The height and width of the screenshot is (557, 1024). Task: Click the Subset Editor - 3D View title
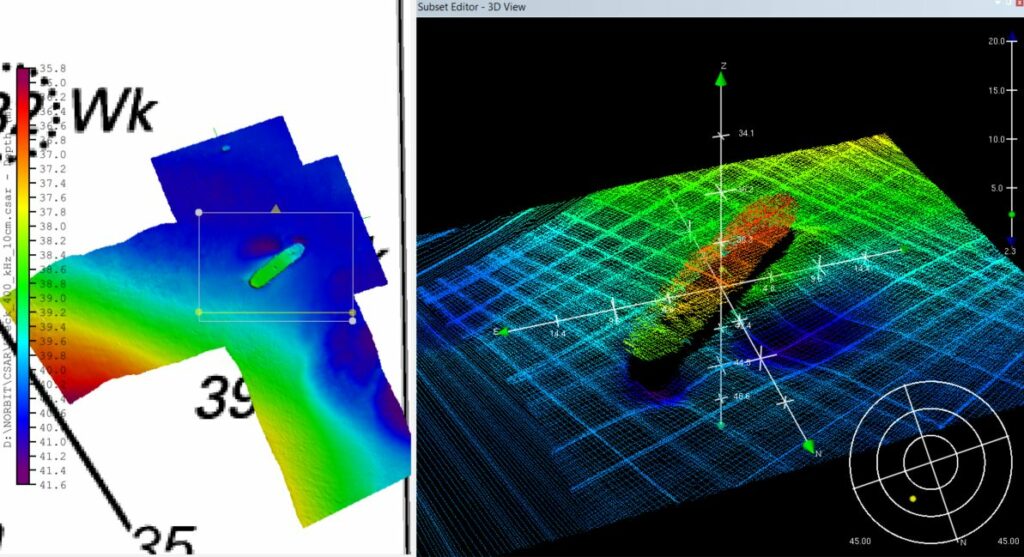tap(472, 7)
